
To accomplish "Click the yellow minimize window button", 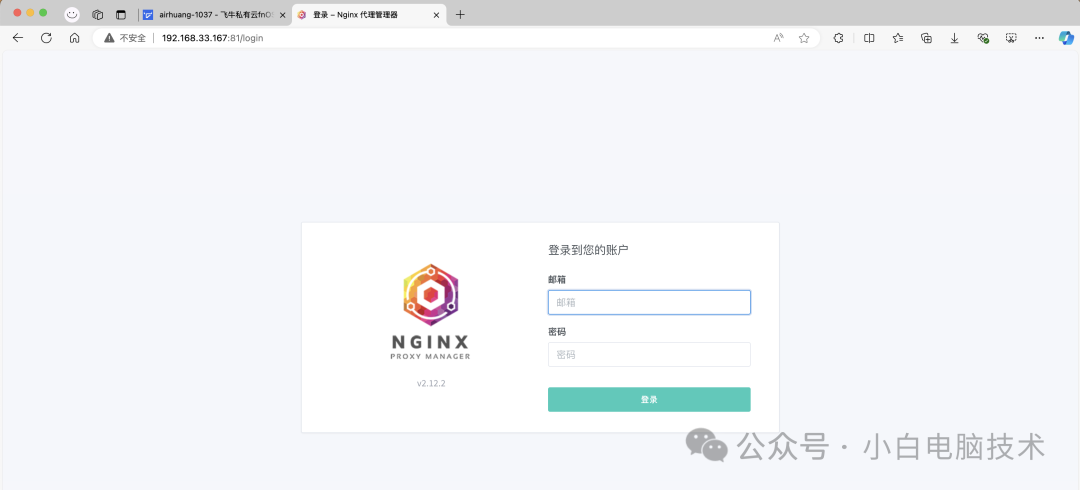I will (x=30, y=13).
